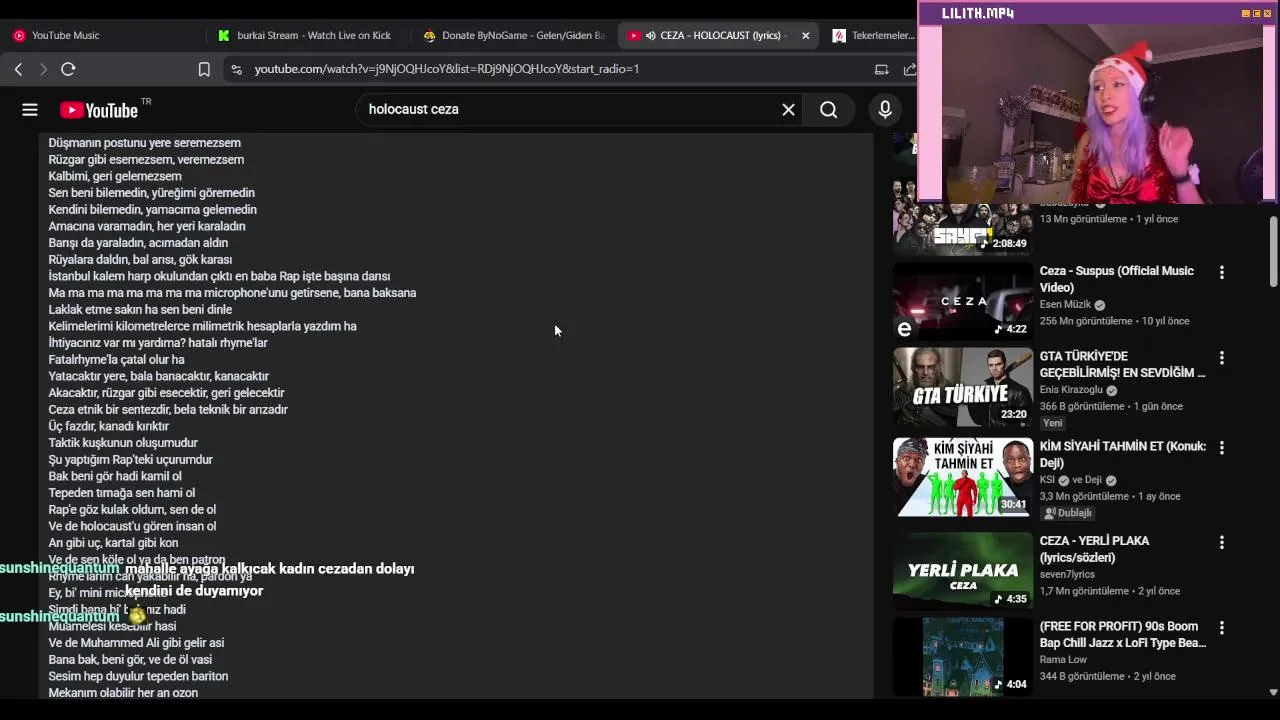Click the picture-in-picture screen icon in address bar
The image size is (1280, 720).
click(881, 69)
